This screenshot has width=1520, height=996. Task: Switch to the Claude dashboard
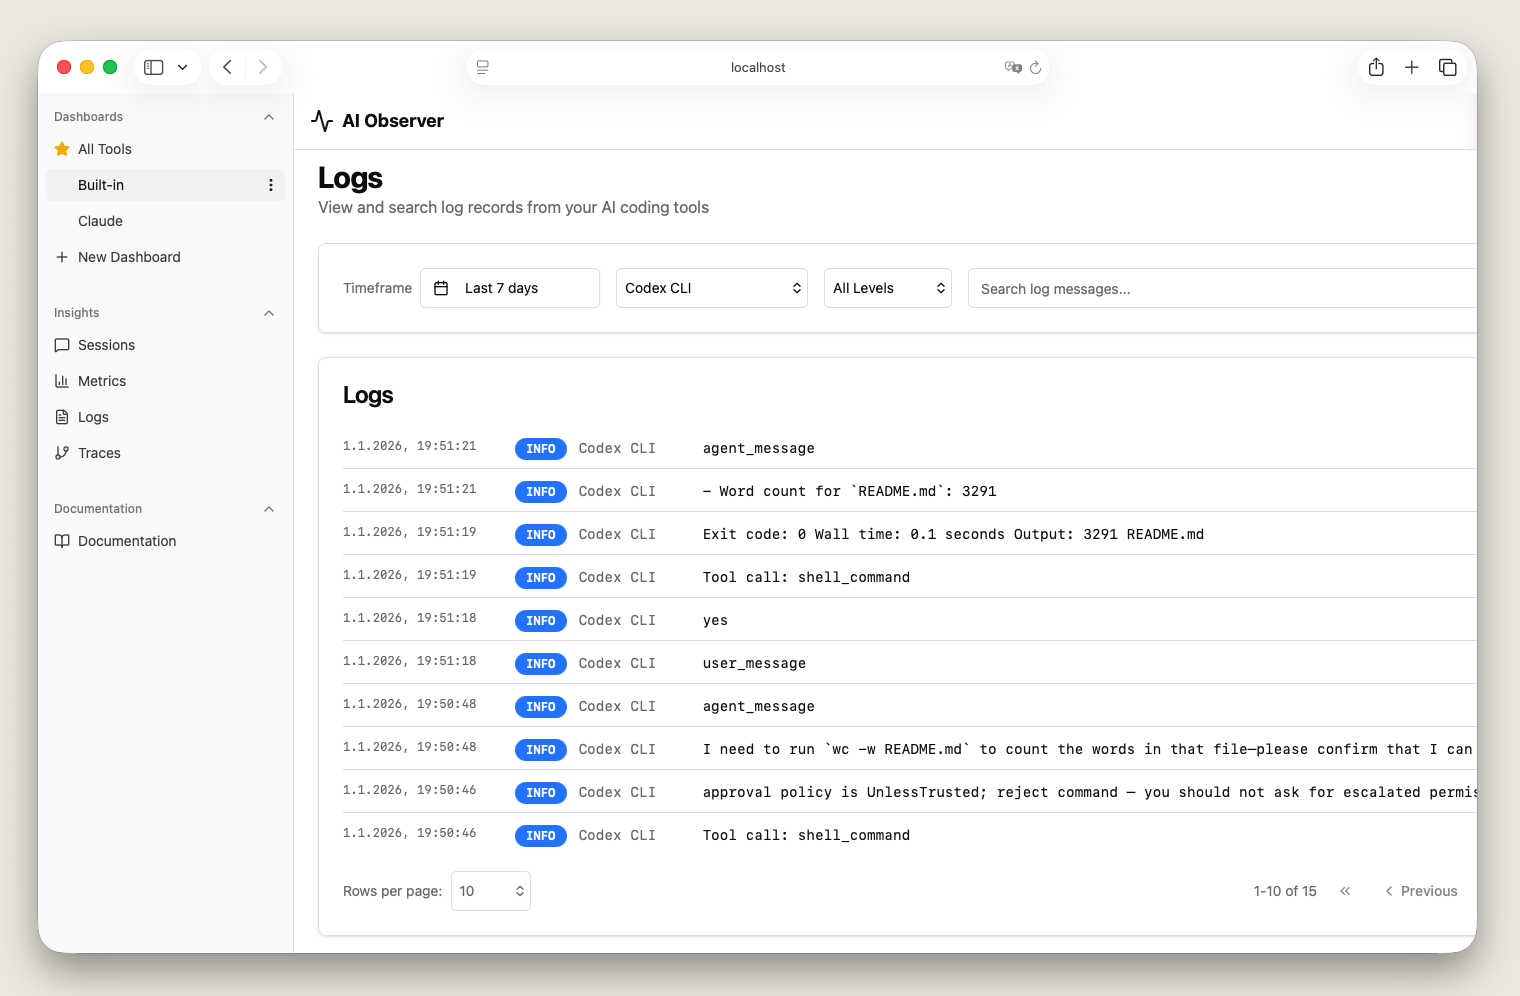tap(100, 221)
